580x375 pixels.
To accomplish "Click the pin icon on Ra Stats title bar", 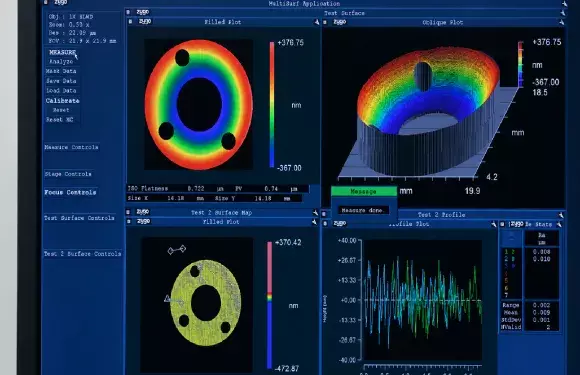I will pyautogui.click(x=559, y=224).
